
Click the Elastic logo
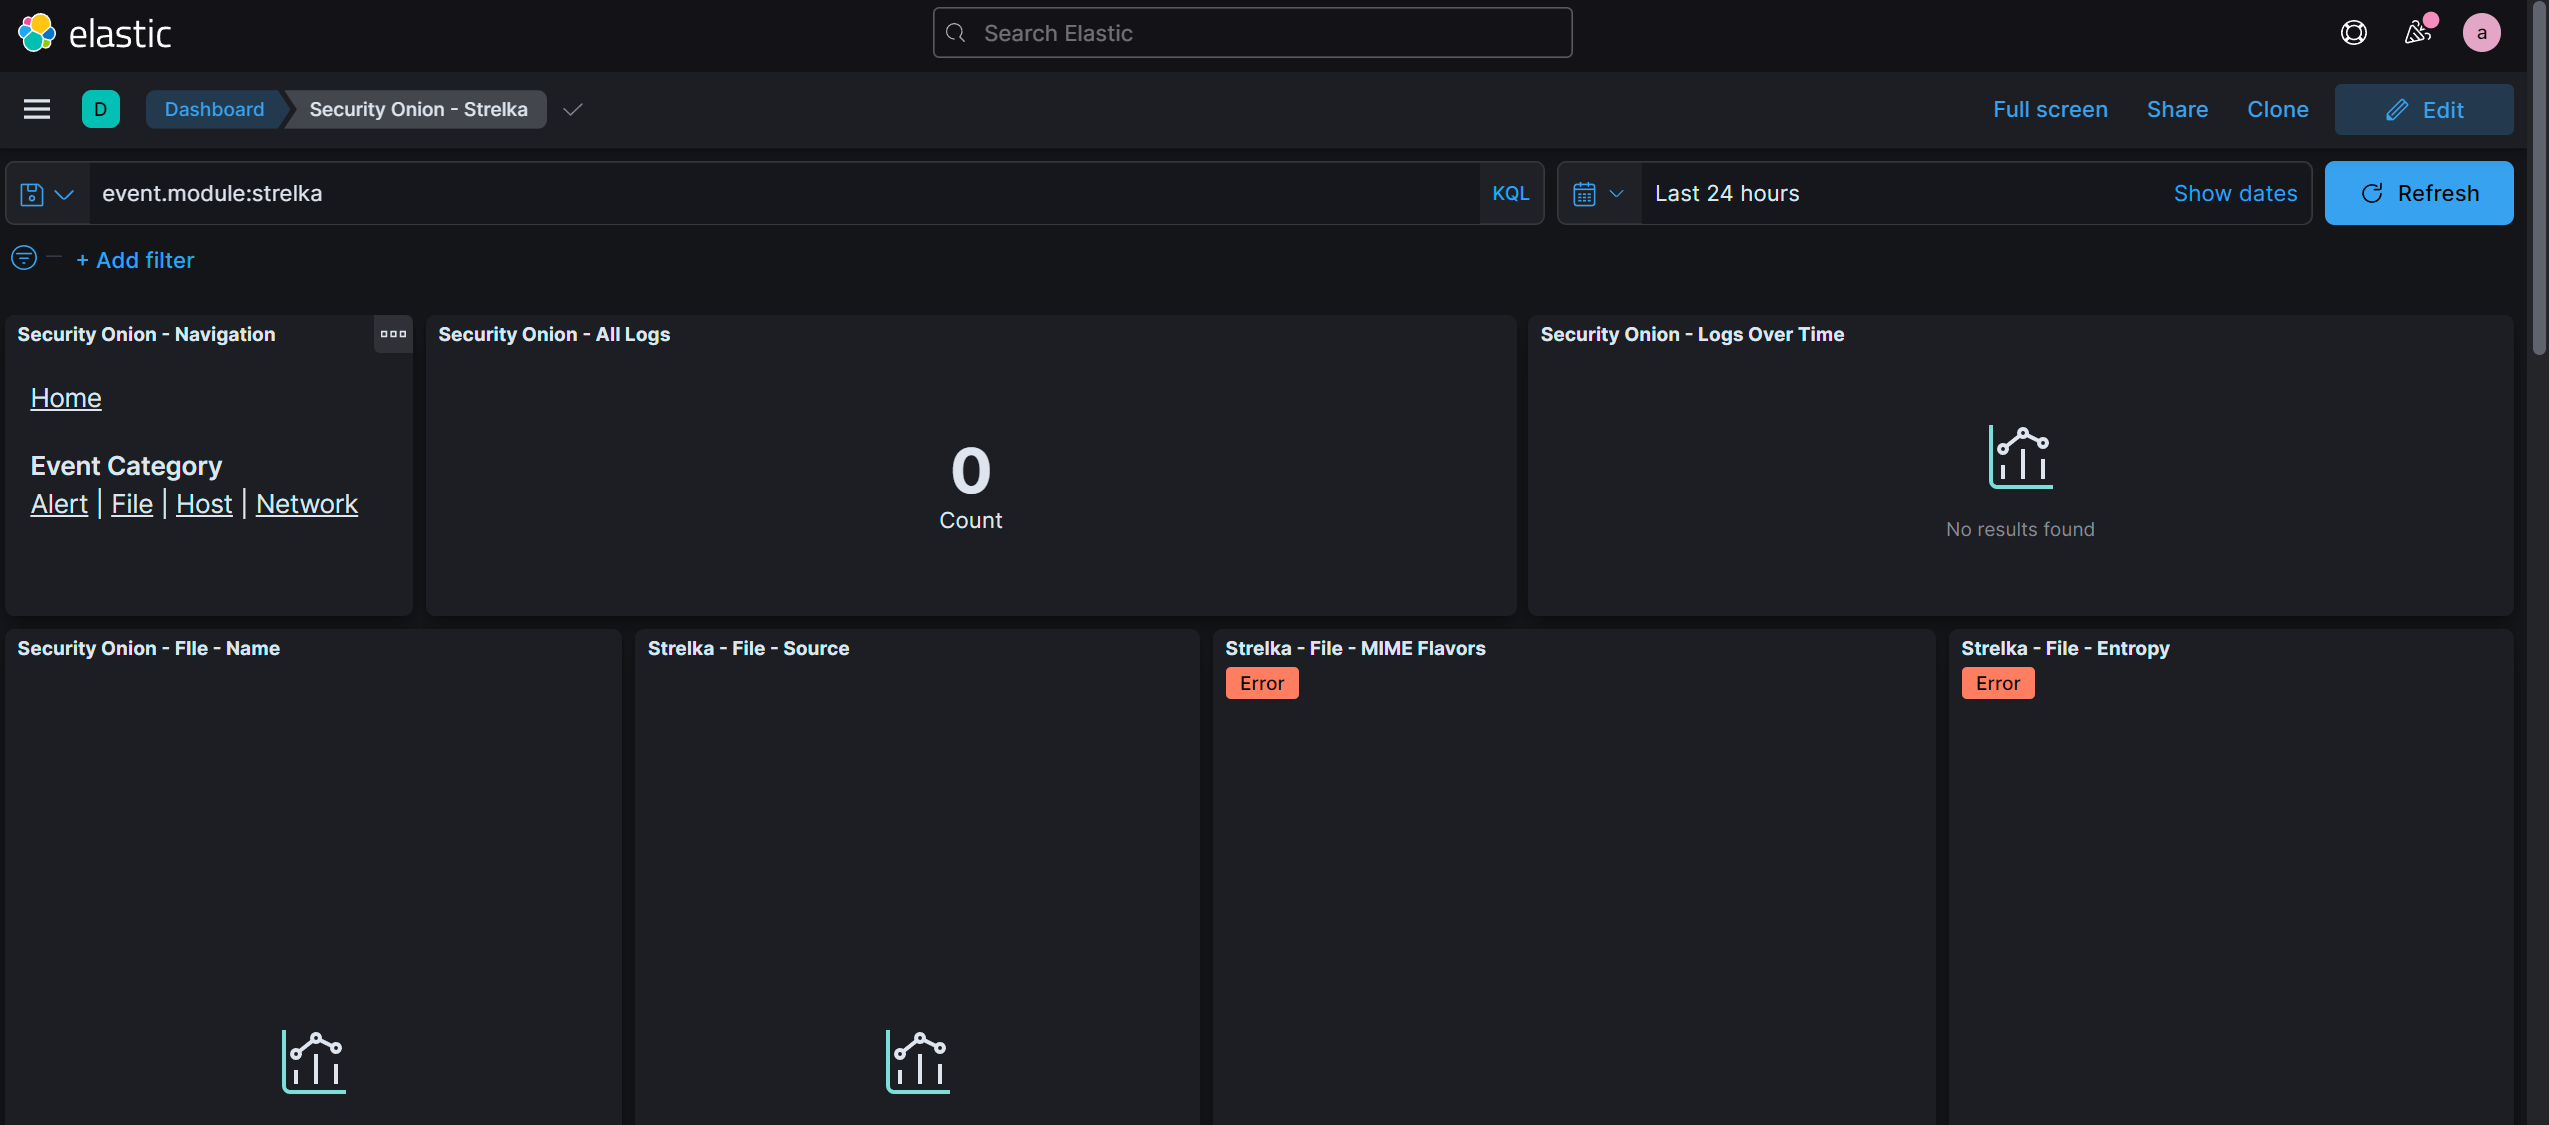click(95, 33)
